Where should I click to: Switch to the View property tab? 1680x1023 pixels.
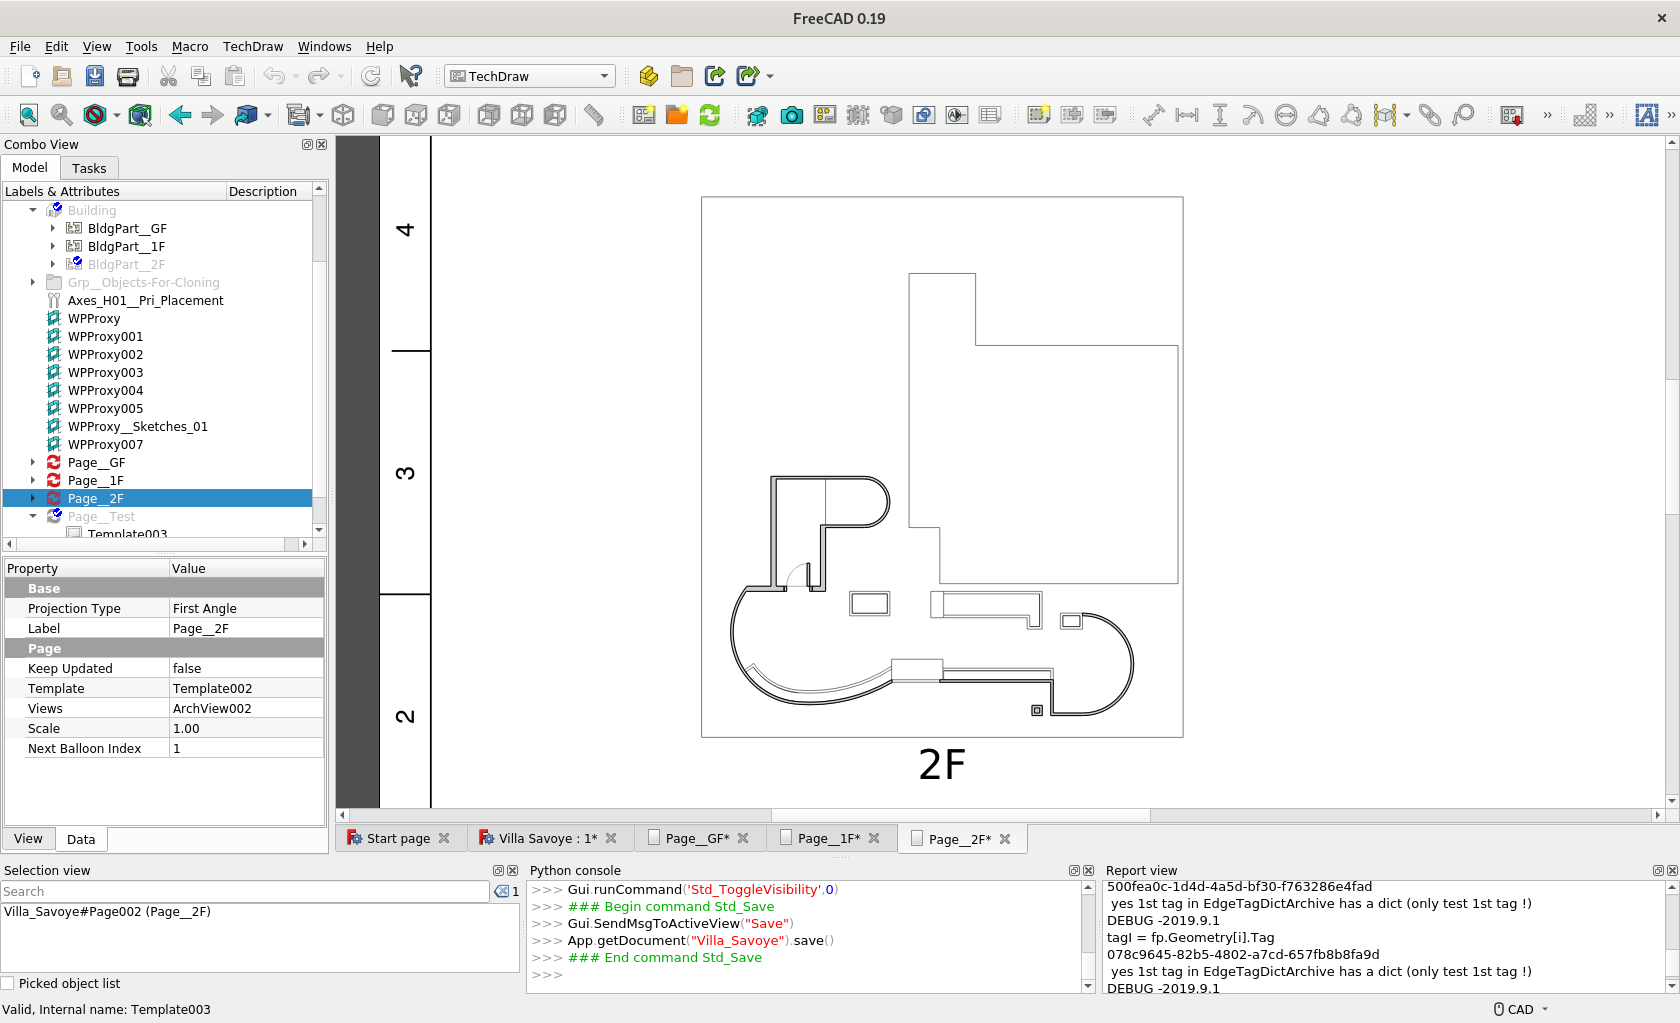[28, 839]
